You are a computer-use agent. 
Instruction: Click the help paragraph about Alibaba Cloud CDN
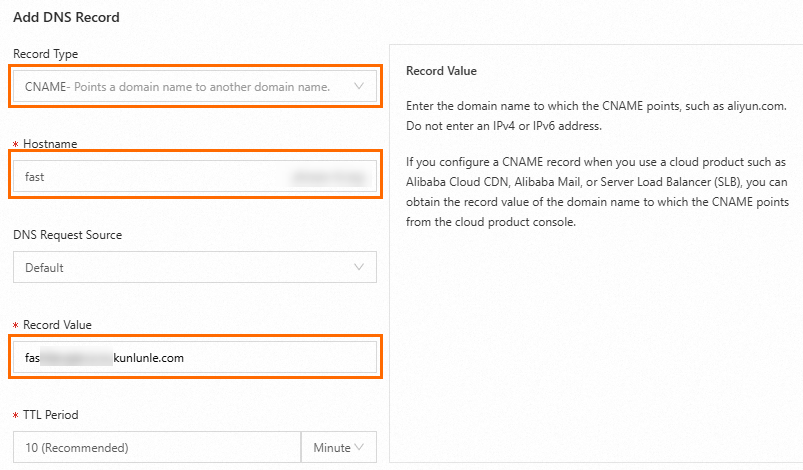598,192
